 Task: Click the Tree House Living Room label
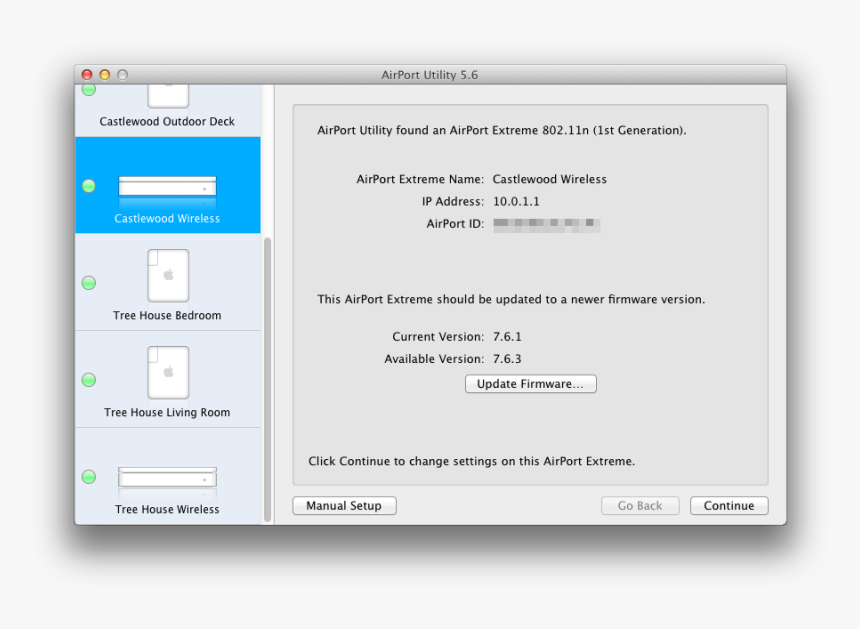click(x=167, y=412)
